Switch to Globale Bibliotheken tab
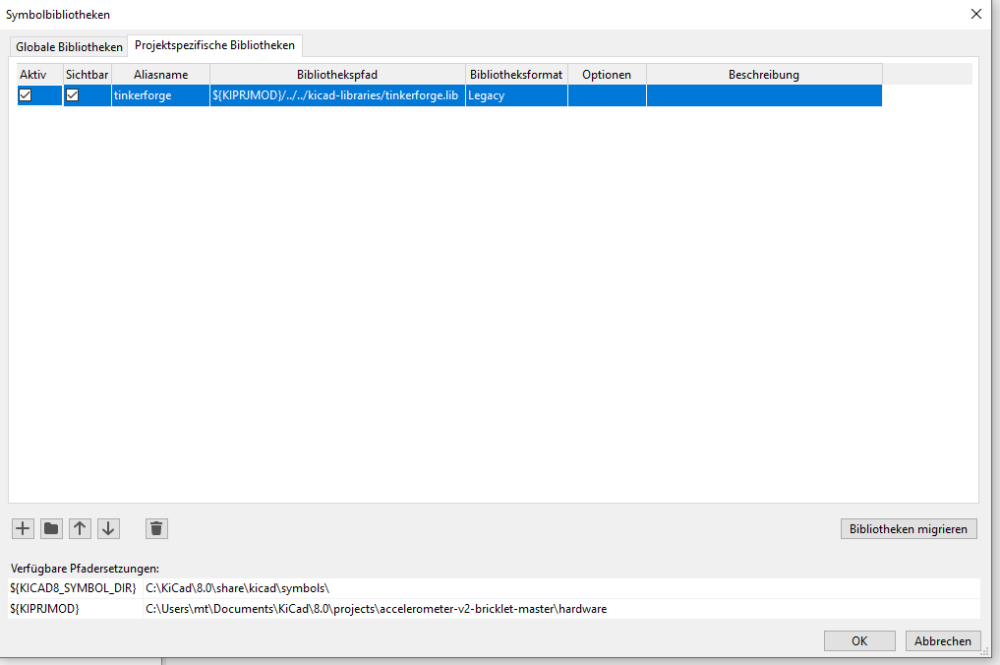This screenshot has height=665, width=1000. (69, 47)
